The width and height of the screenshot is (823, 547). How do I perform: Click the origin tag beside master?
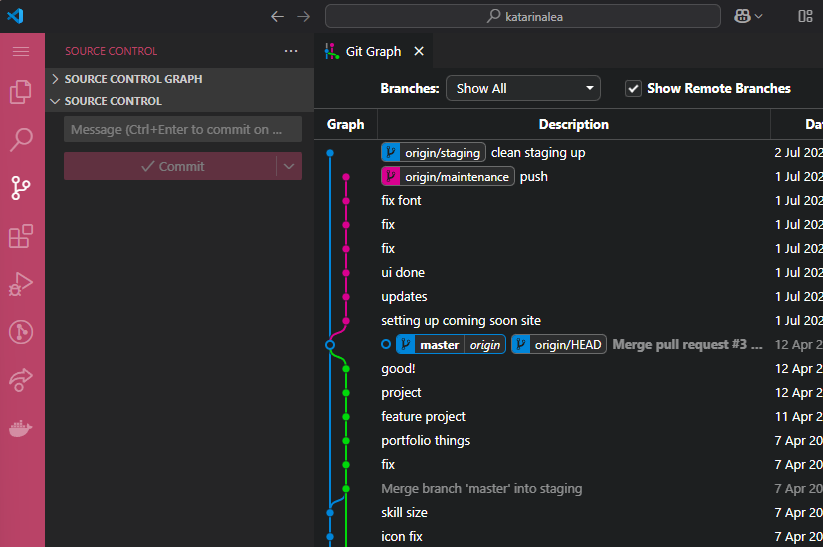485,345
